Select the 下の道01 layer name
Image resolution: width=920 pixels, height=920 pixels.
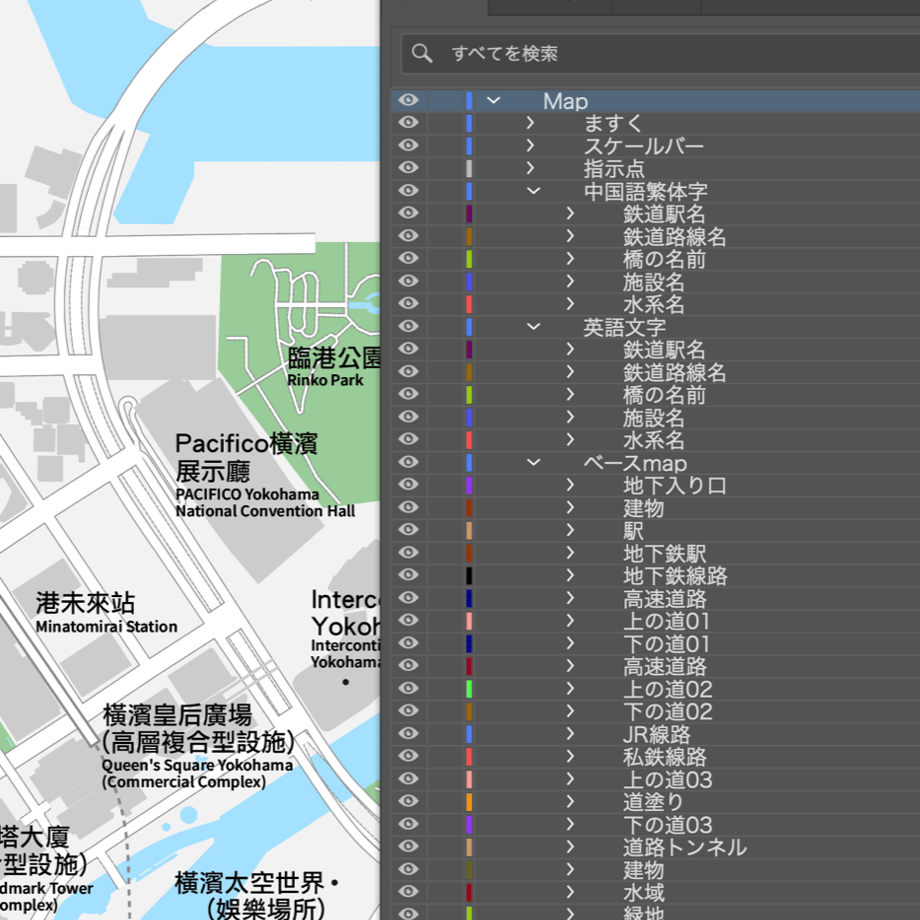[x=666, y=644]
